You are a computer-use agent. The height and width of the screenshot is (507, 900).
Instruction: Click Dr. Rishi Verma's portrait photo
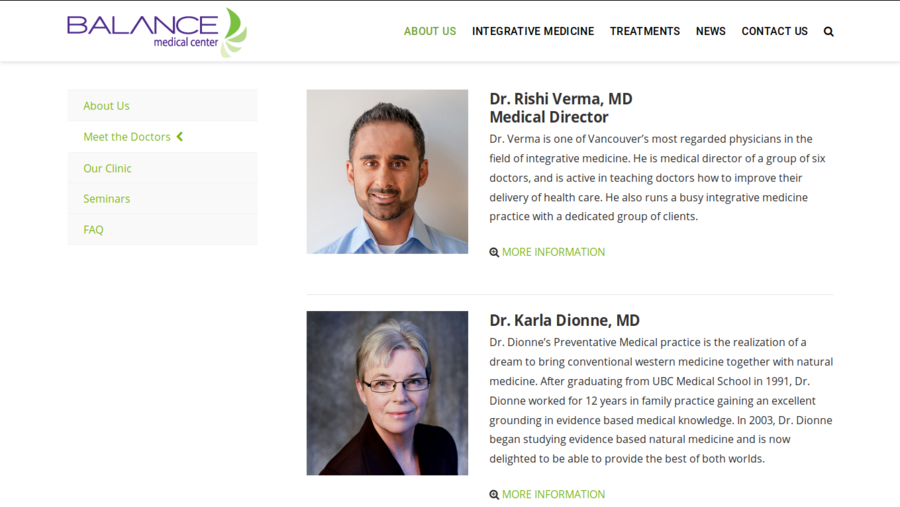click(387, 171)
